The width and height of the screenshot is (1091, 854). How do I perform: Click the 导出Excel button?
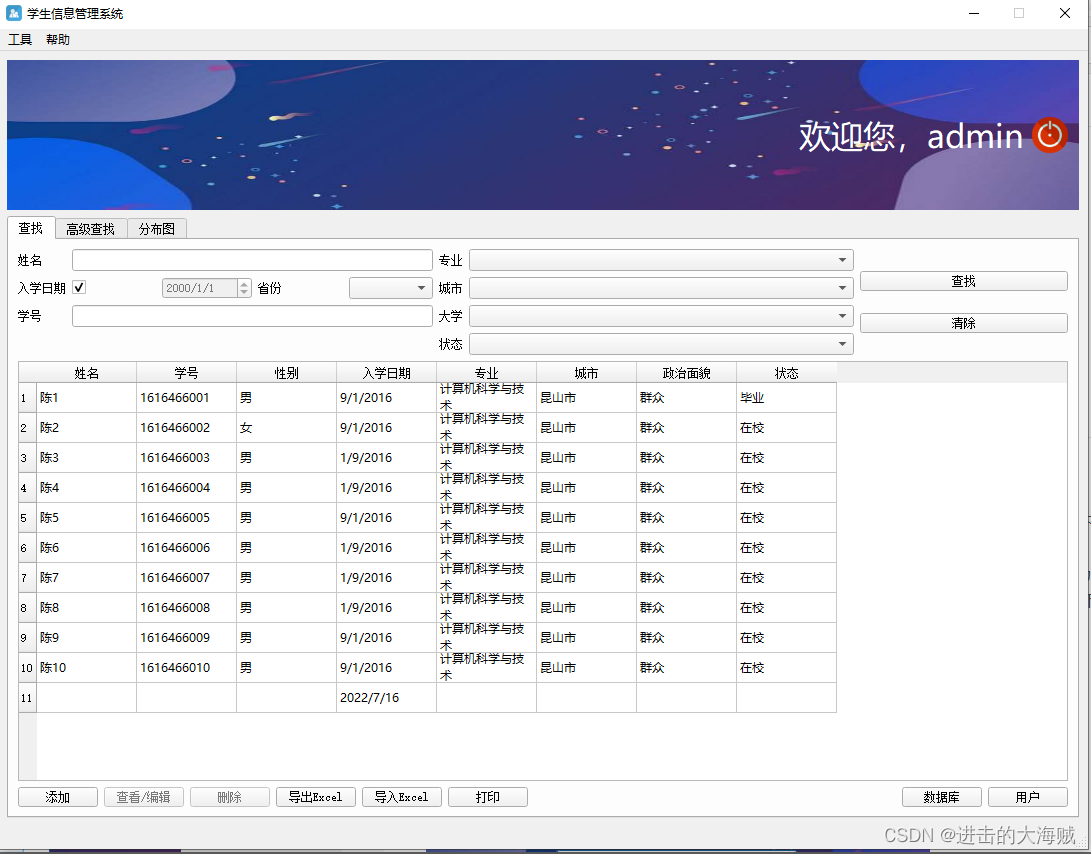pyautogui.click(x=316, y=797)
